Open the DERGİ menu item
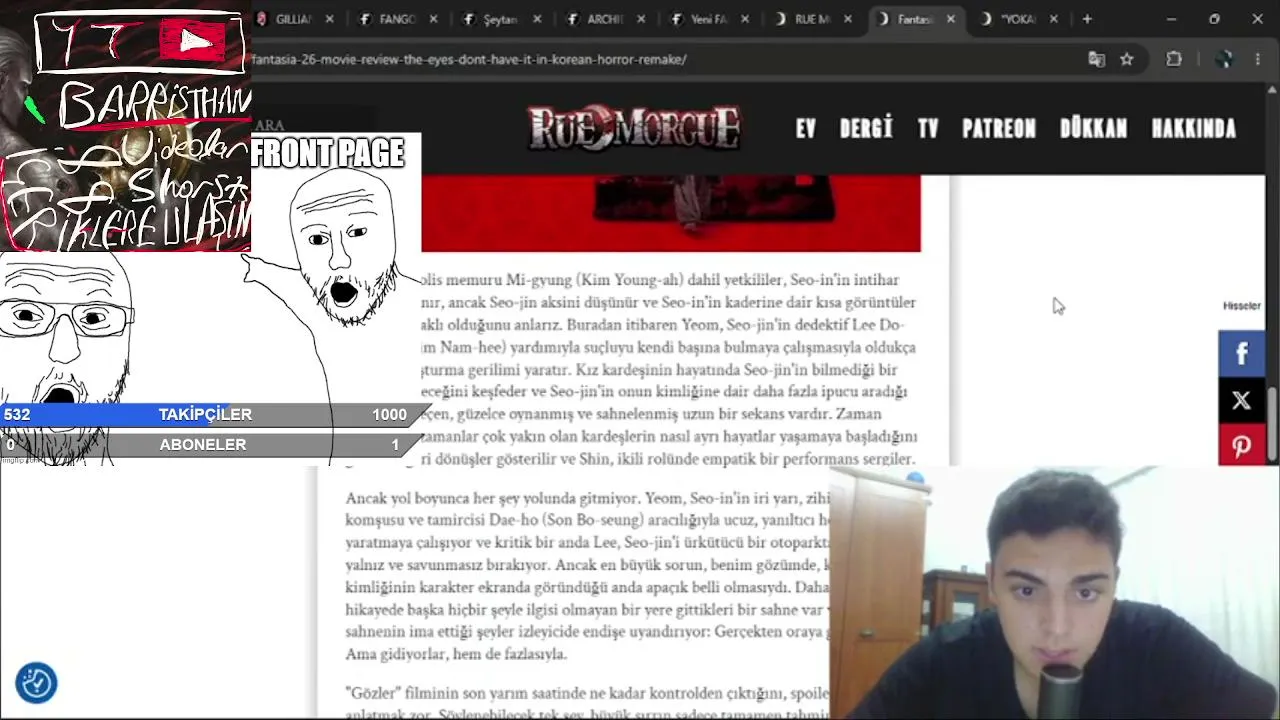The width and height of the screenshot is (1280, 720). tap(866, 129)
